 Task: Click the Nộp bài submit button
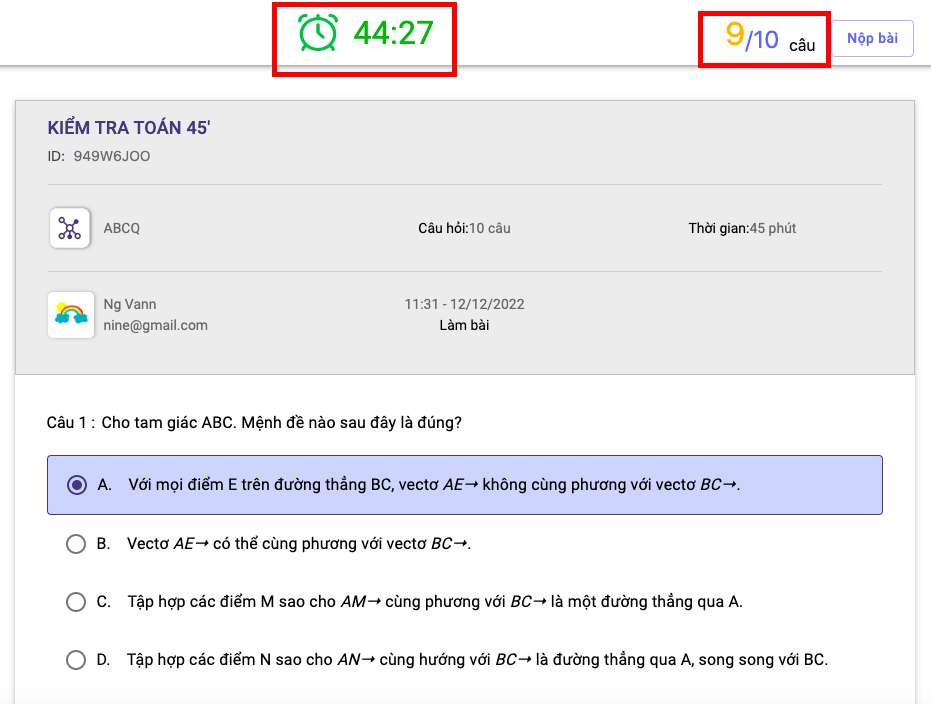click(x=873, y=38)
